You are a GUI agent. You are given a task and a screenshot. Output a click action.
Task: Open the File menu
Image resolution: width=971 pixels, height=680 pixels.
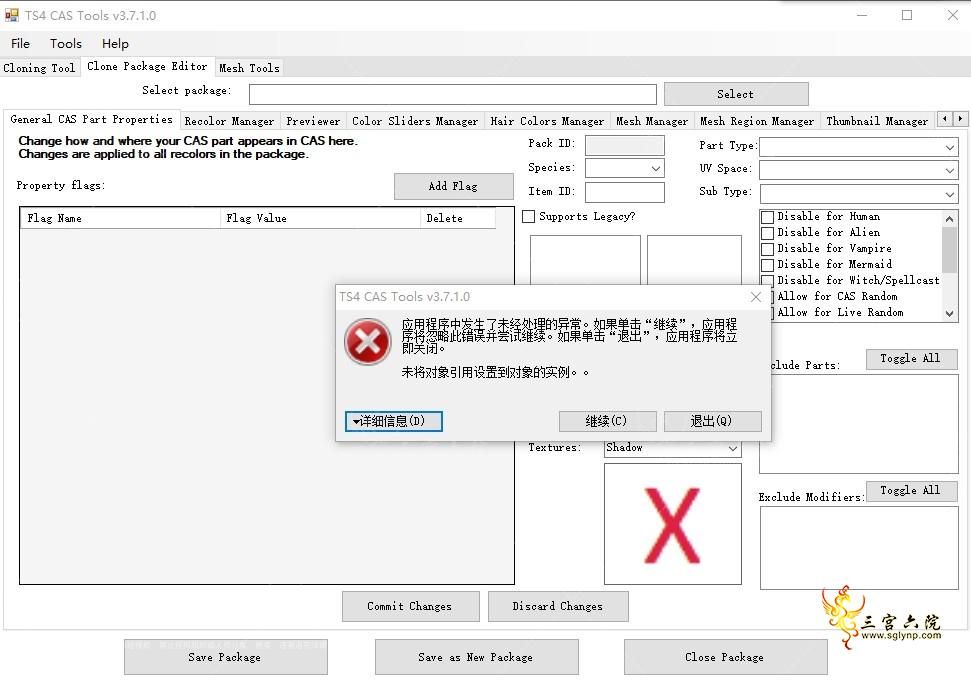tap(20, 43)
